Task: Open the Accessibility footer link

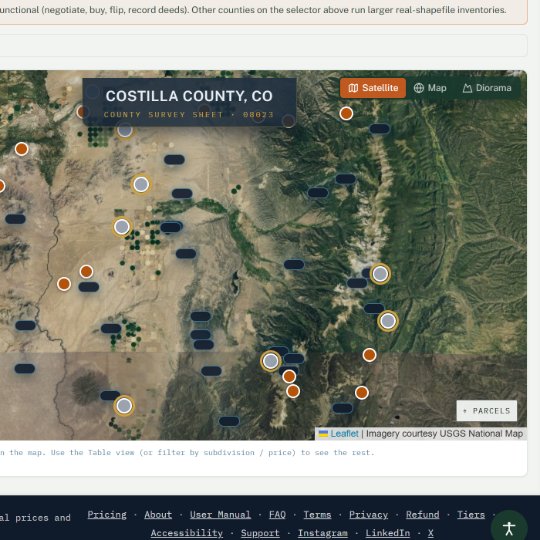Action: [187, 533]
